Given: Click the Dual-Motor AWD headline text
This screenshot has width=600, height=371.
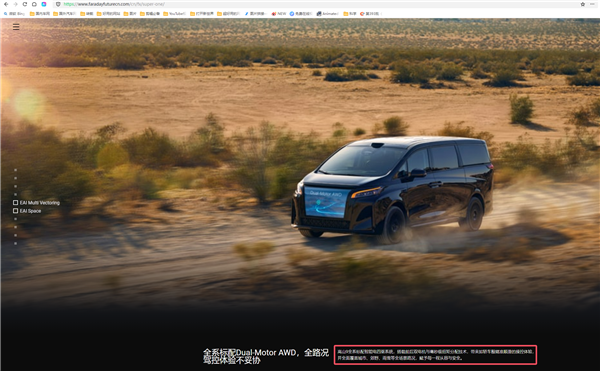Looking at the screenshot, I should [266, 356].
